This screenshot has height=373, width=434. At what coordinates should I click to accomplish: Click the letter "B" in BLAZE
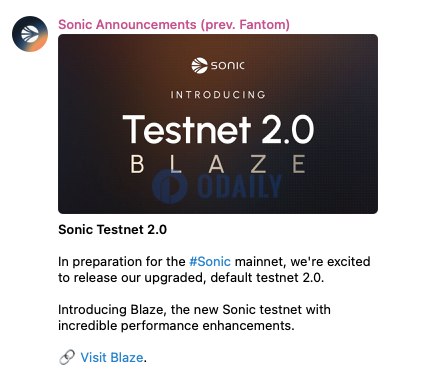click(x=137, y=164)
